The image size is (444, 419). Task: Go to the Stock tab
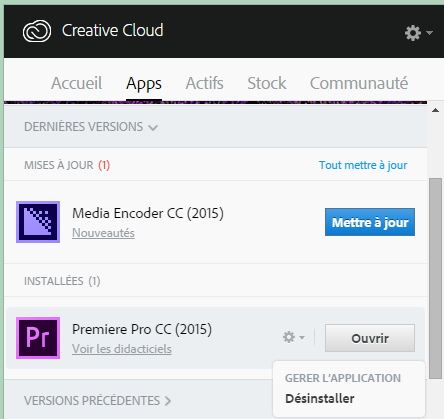tap(267, 83)
